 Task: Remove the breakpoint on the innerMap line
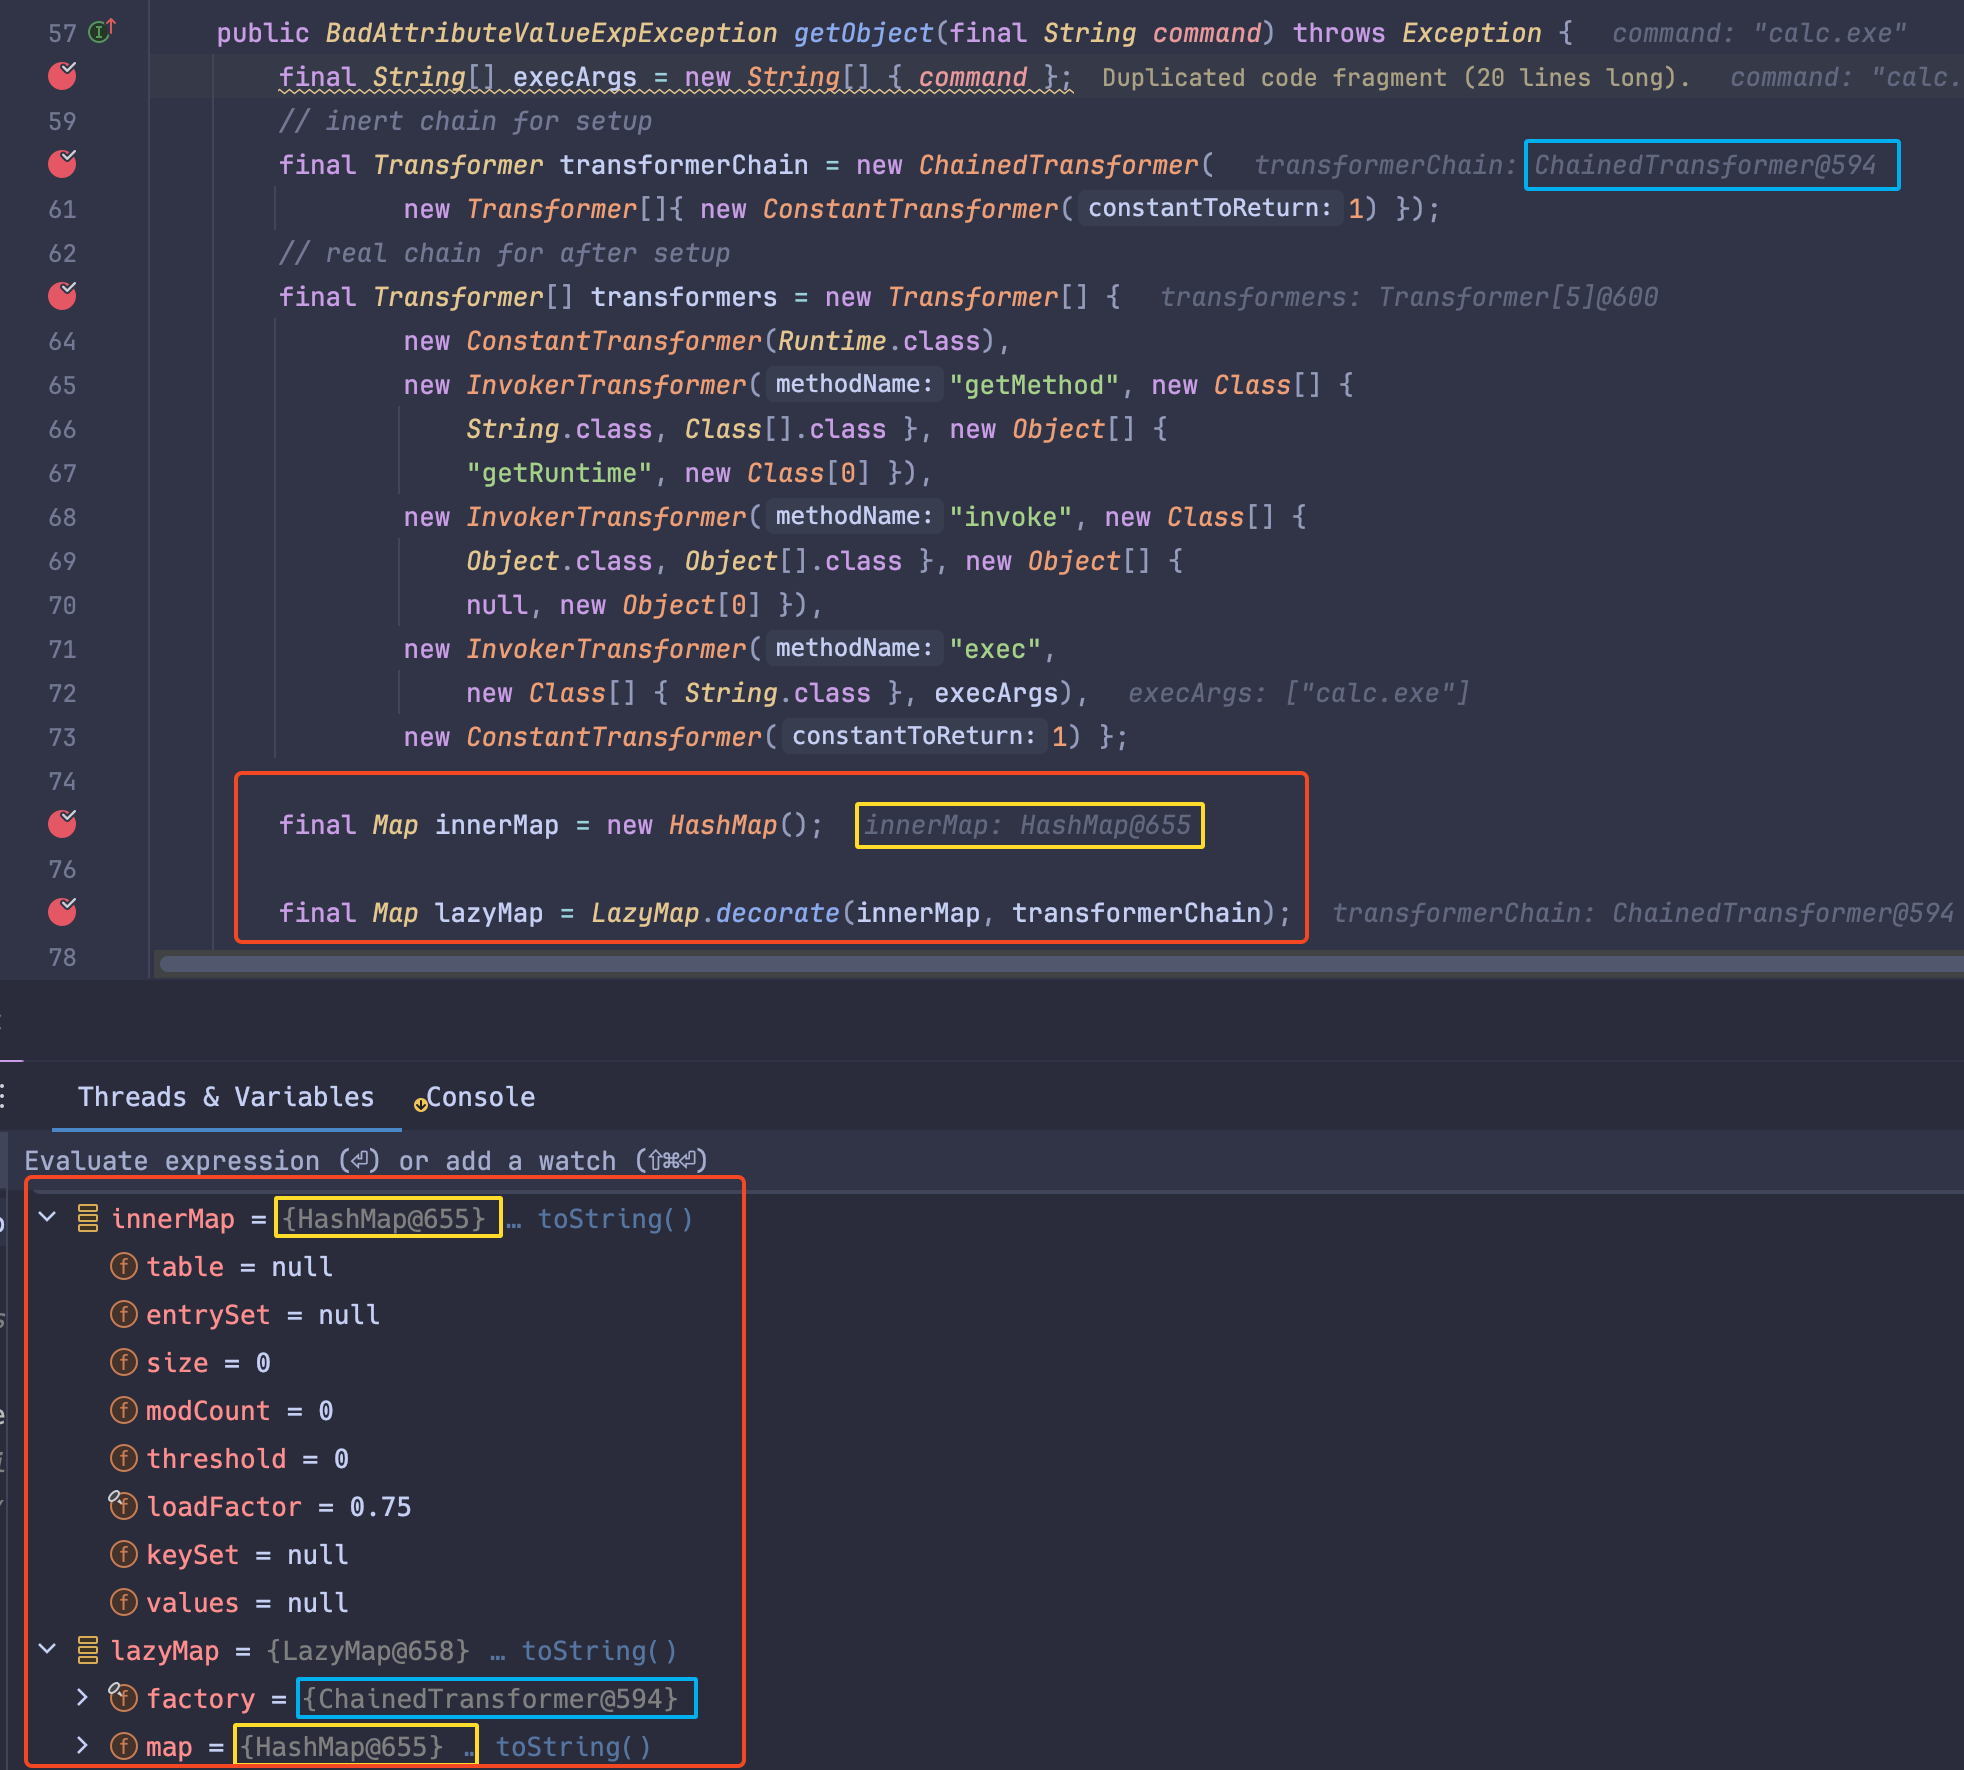63,824
